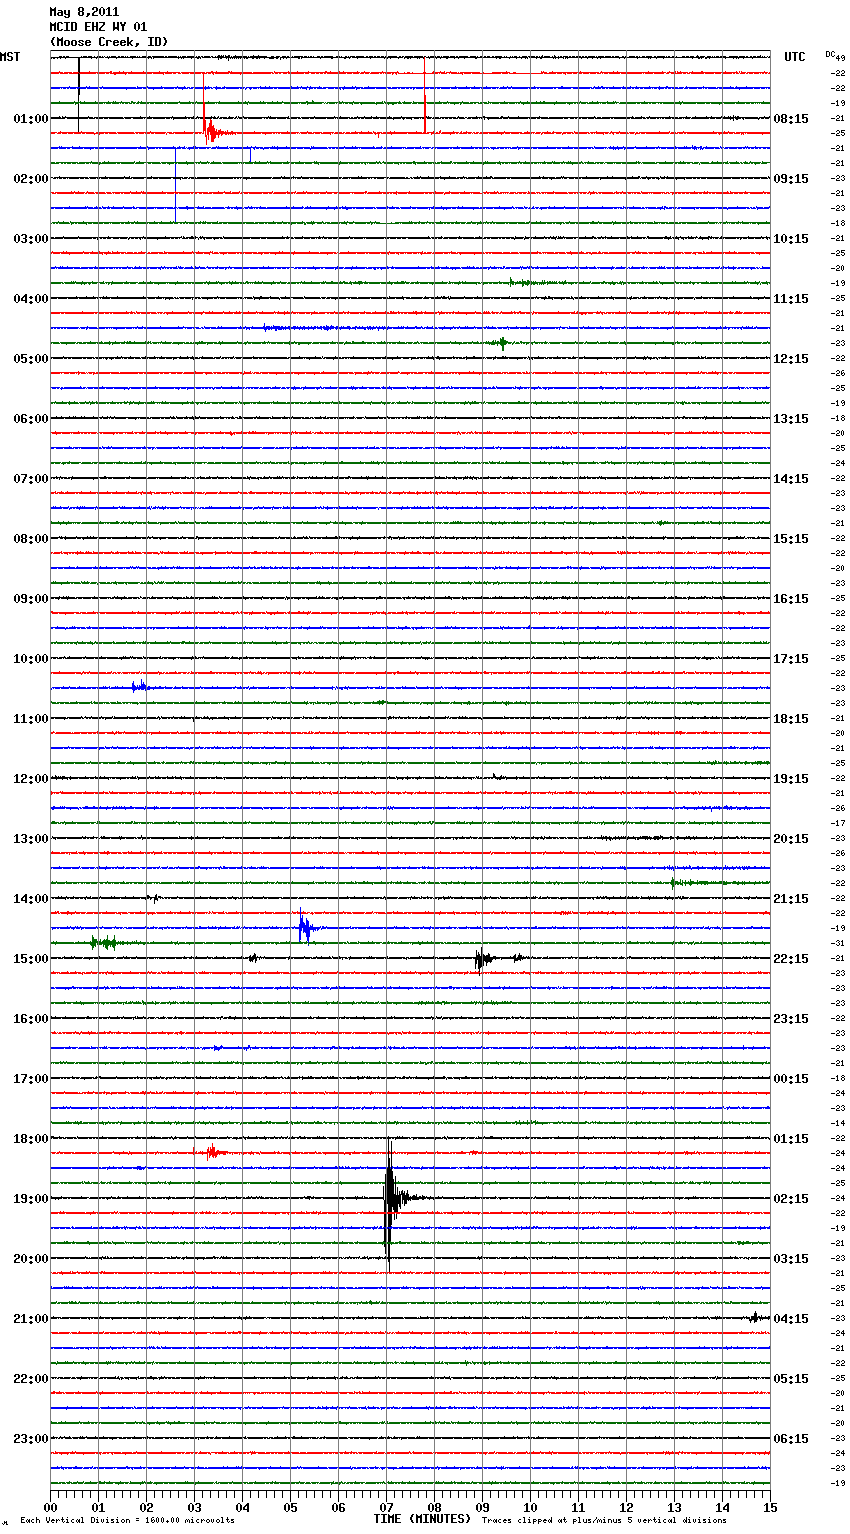Viewport: 850px width, 1534px height.
Task: Click the large black earthquake burst at 19:00
Action: tap(395, 1200)
